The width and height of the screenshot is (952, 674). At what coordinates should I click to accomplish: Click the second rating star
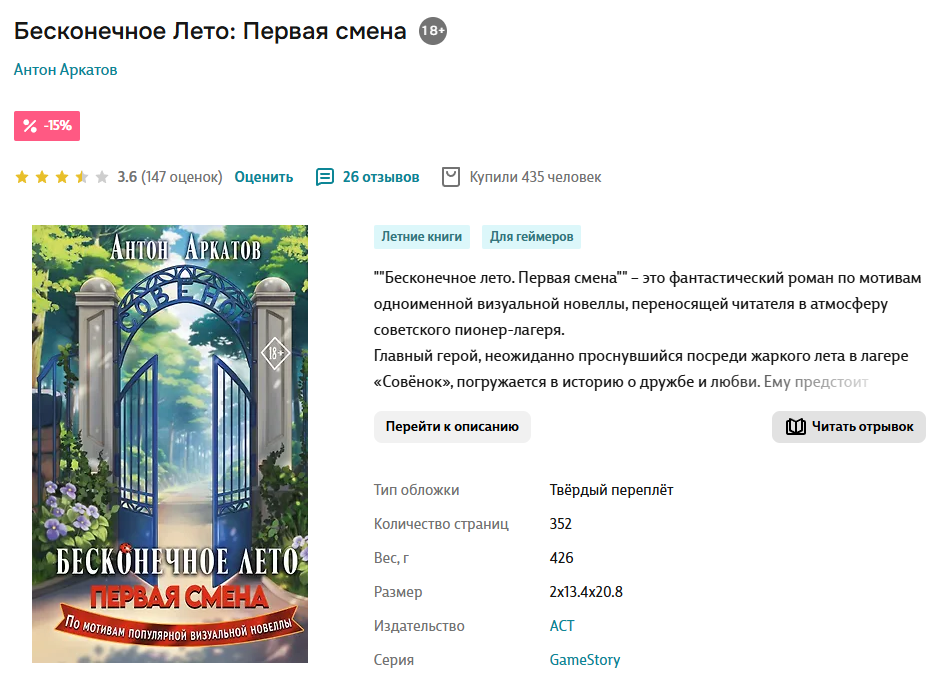pyautogui.click(x=42, y=177)
